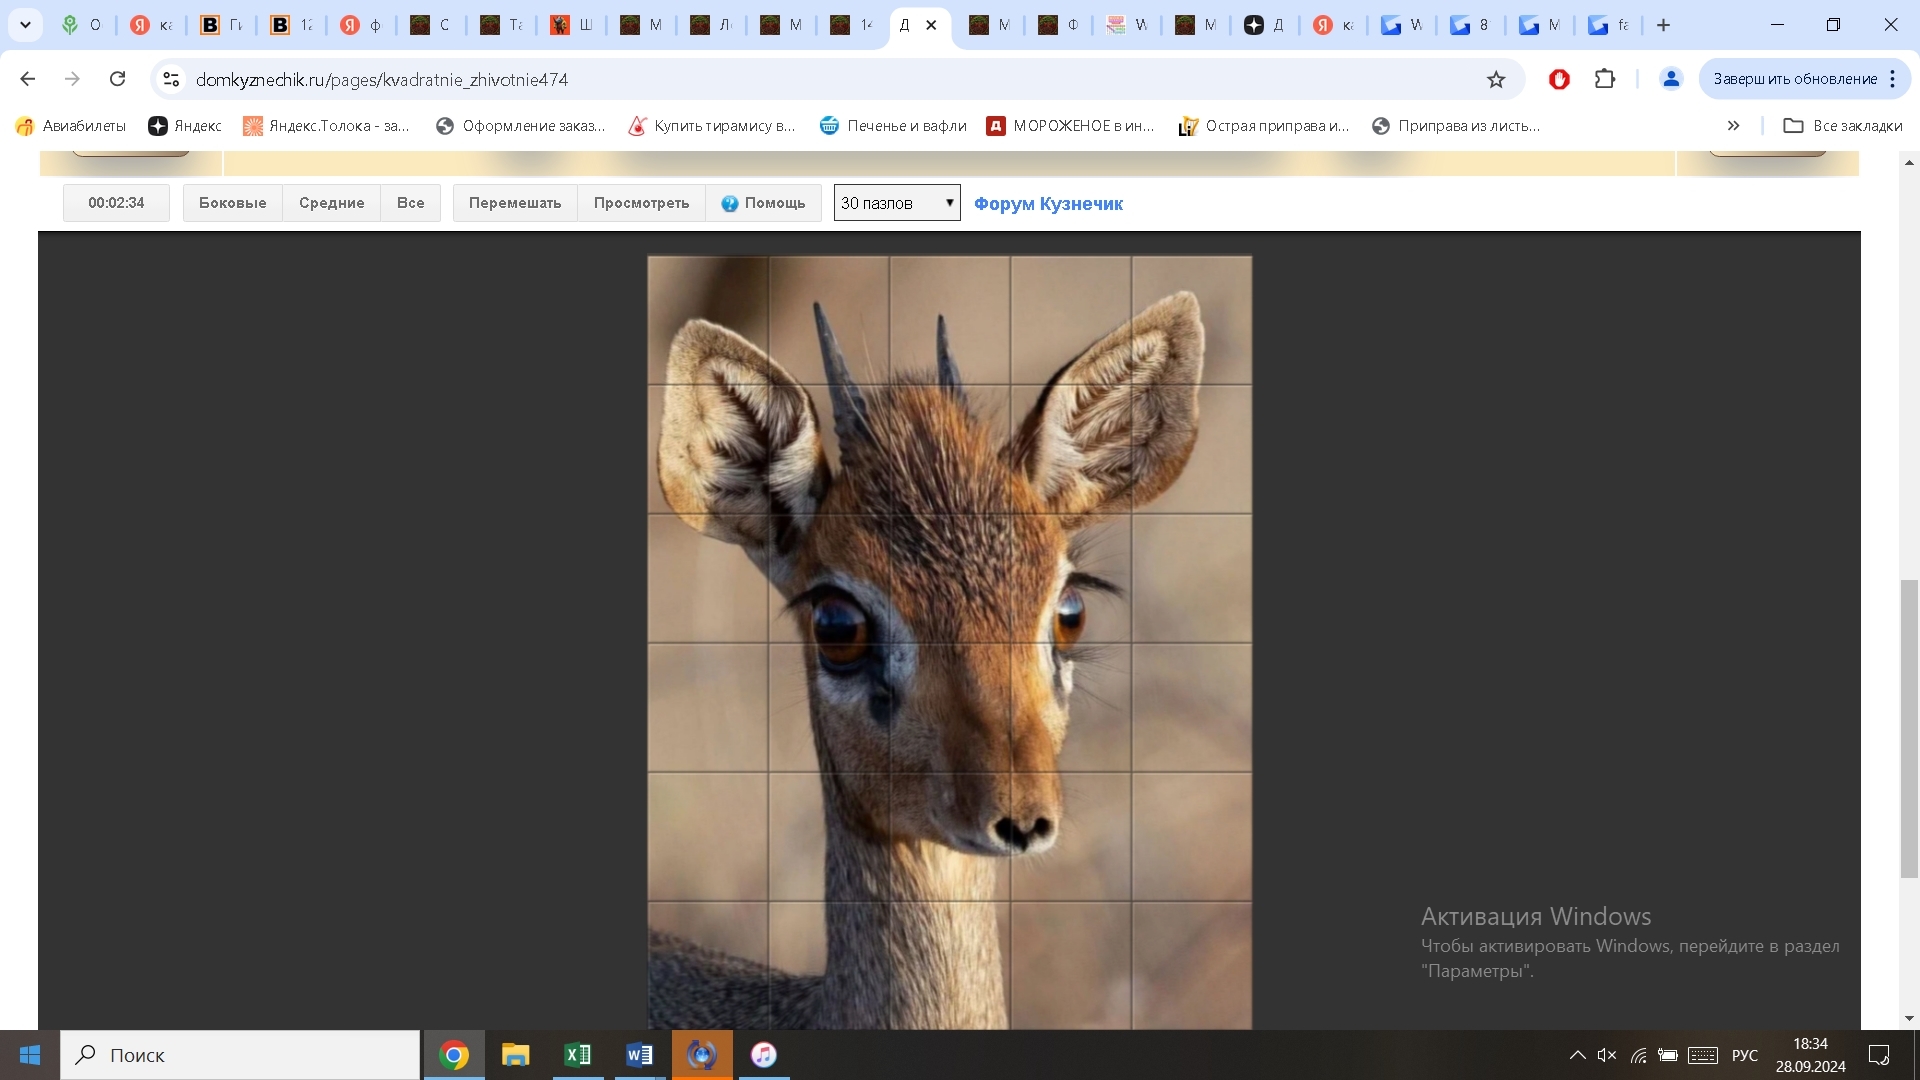Click the taskbar Поиск search box
Screen dimensions: 1920x1080
click(240, 1055)
